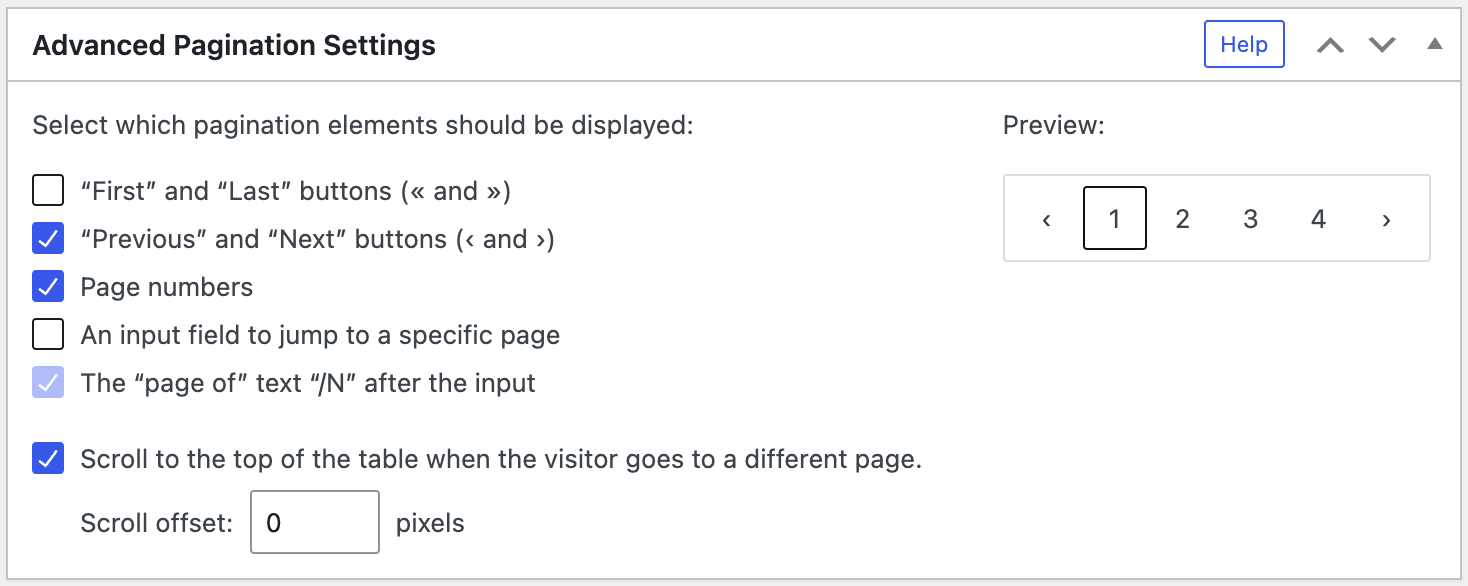This screenshot has width=1468, height=586.
Task: Click the Advanced Pagination Settings heading
Action: [234, 45]
